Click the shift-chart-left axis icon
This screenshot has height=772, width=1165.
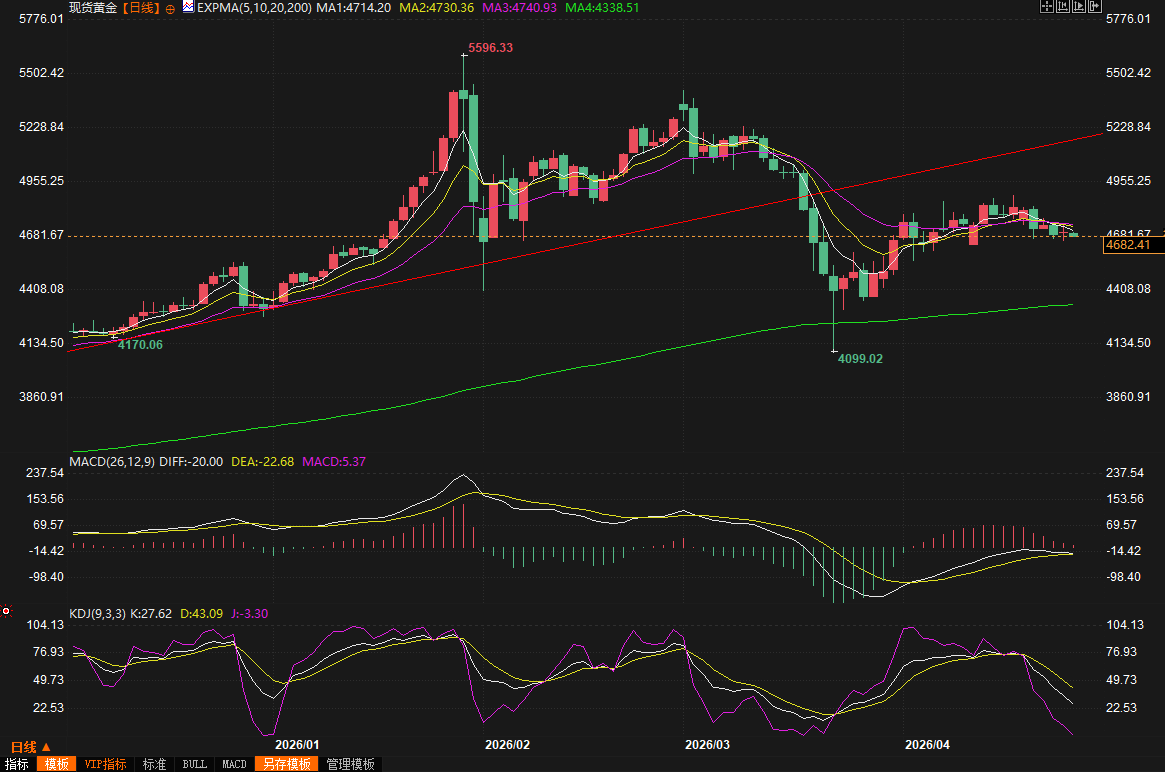(1063, 6)
